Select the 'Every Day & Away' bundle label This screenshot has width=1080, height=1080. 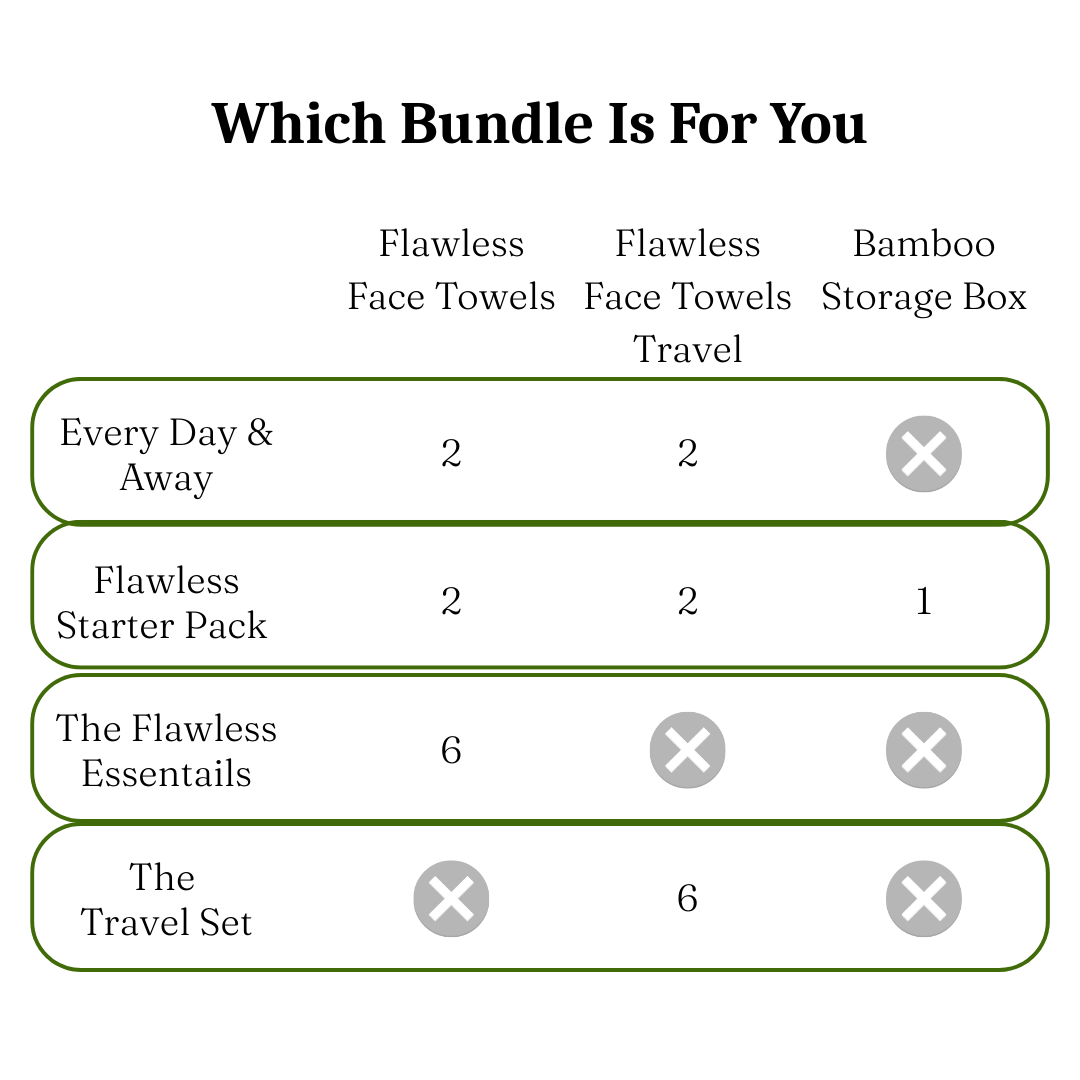click(166, 455)
